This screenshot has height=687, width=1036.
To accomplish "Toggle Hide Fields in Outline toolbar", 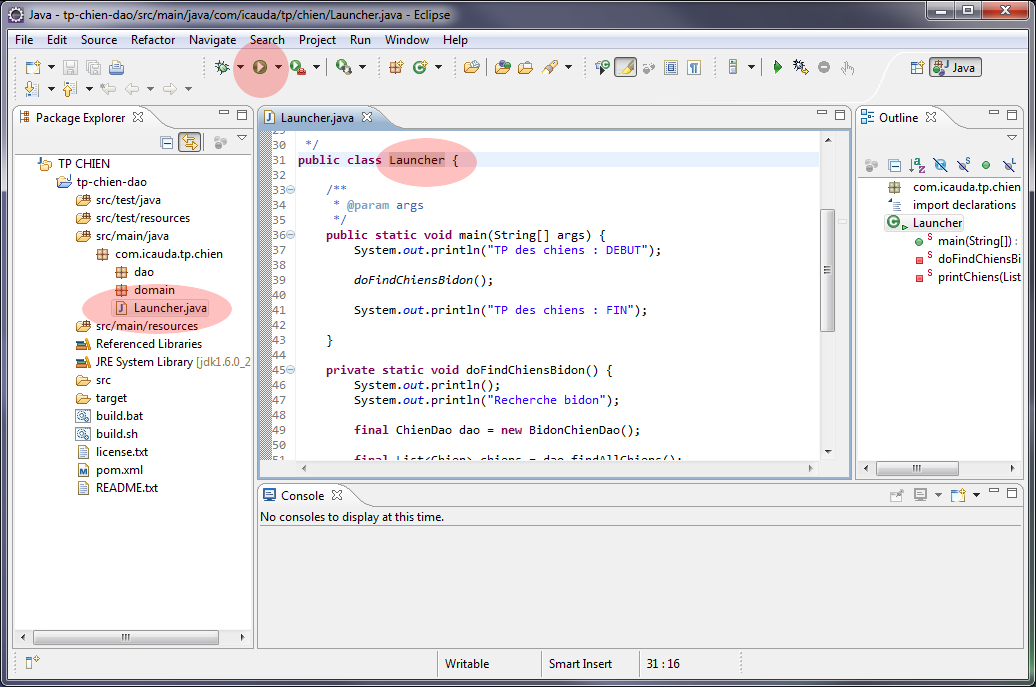I will tap(940, 165).
